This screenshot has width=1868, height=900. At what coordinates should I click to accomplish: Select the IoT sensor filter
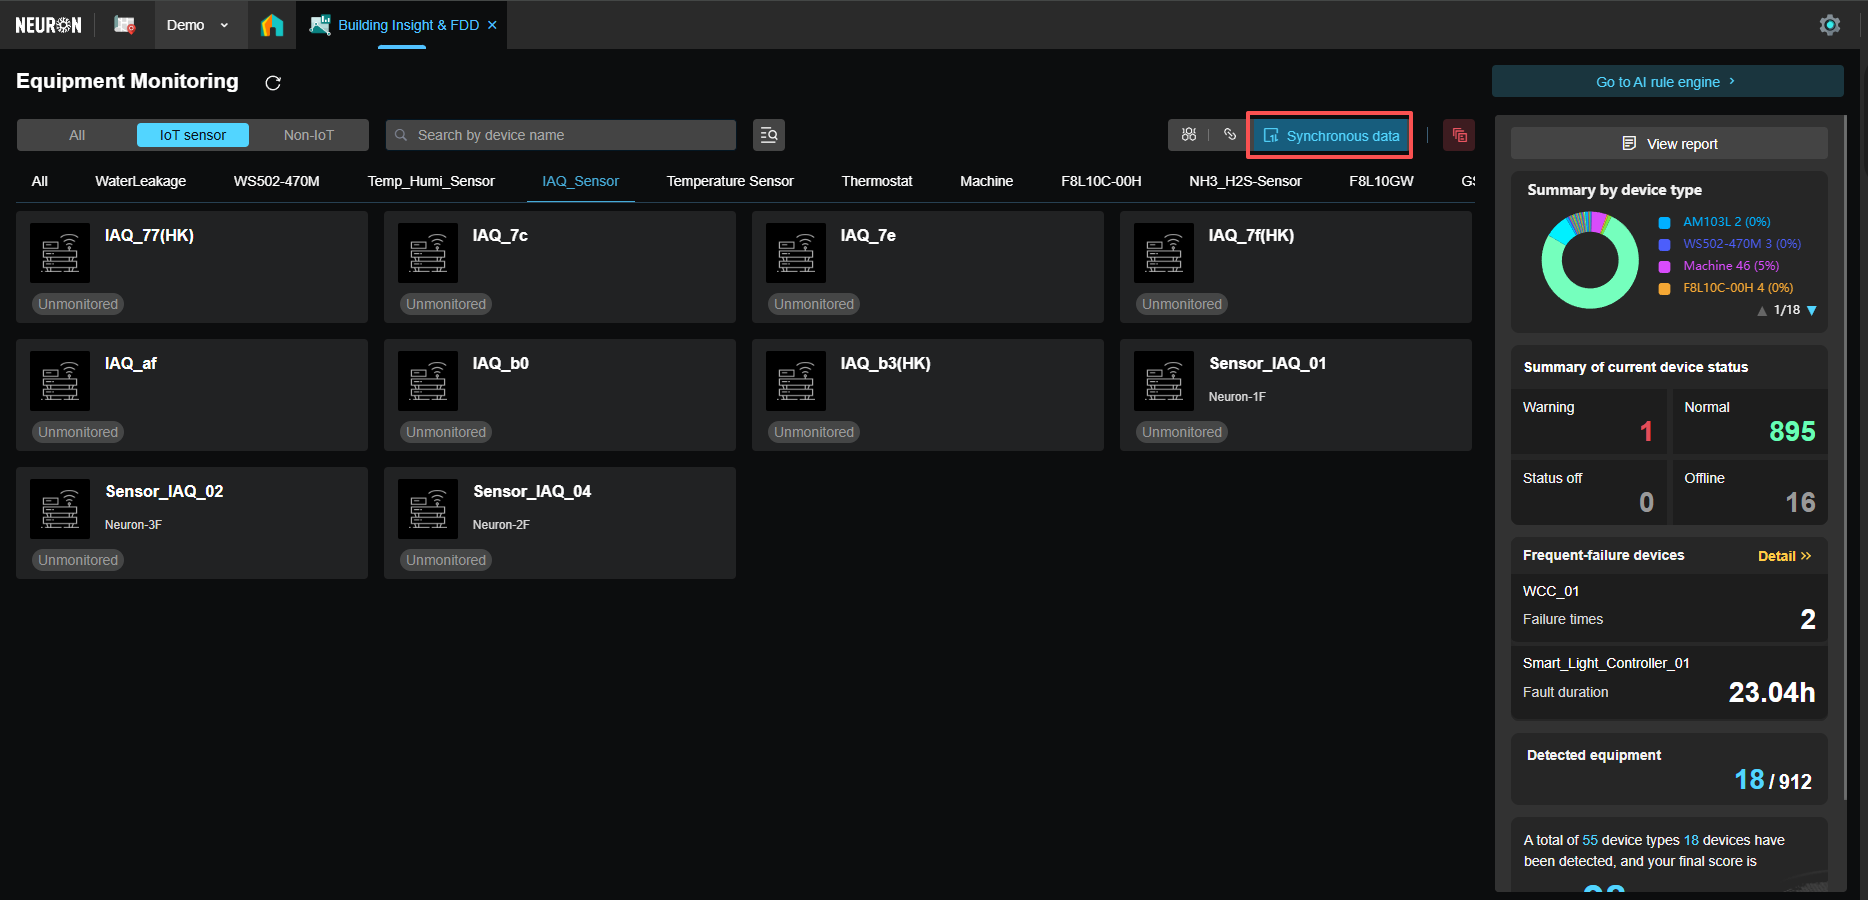(x=192, y=135)
